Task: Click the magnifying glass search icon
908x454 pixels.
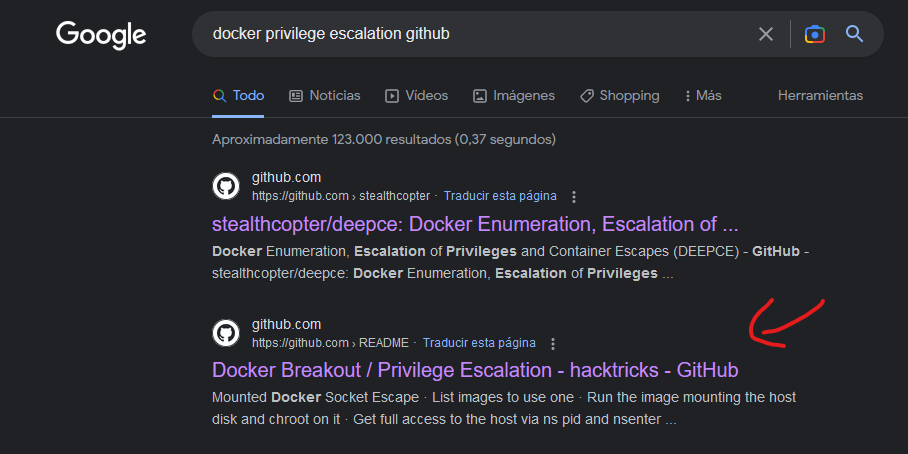Action: [854, 34]
